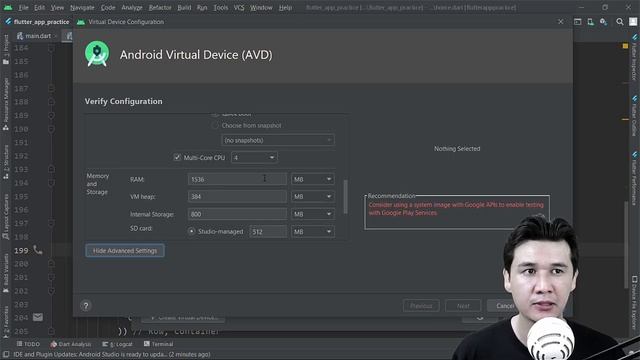Close the Virtual Device Configuration dialog

[x=560, y=22]
